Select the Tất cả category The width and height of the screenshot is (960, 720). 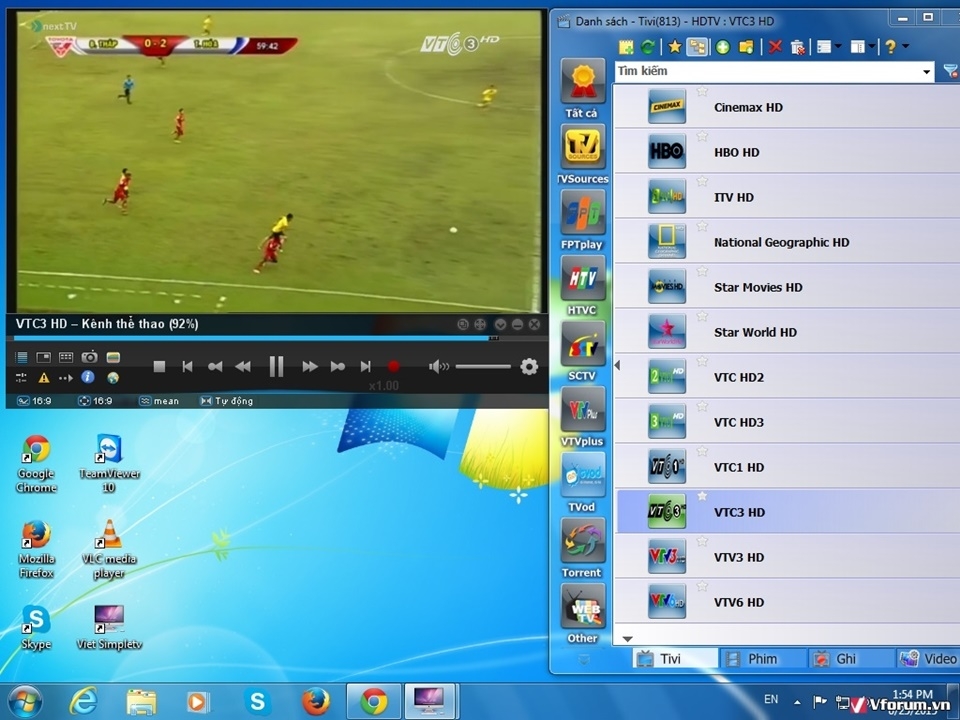582,89
